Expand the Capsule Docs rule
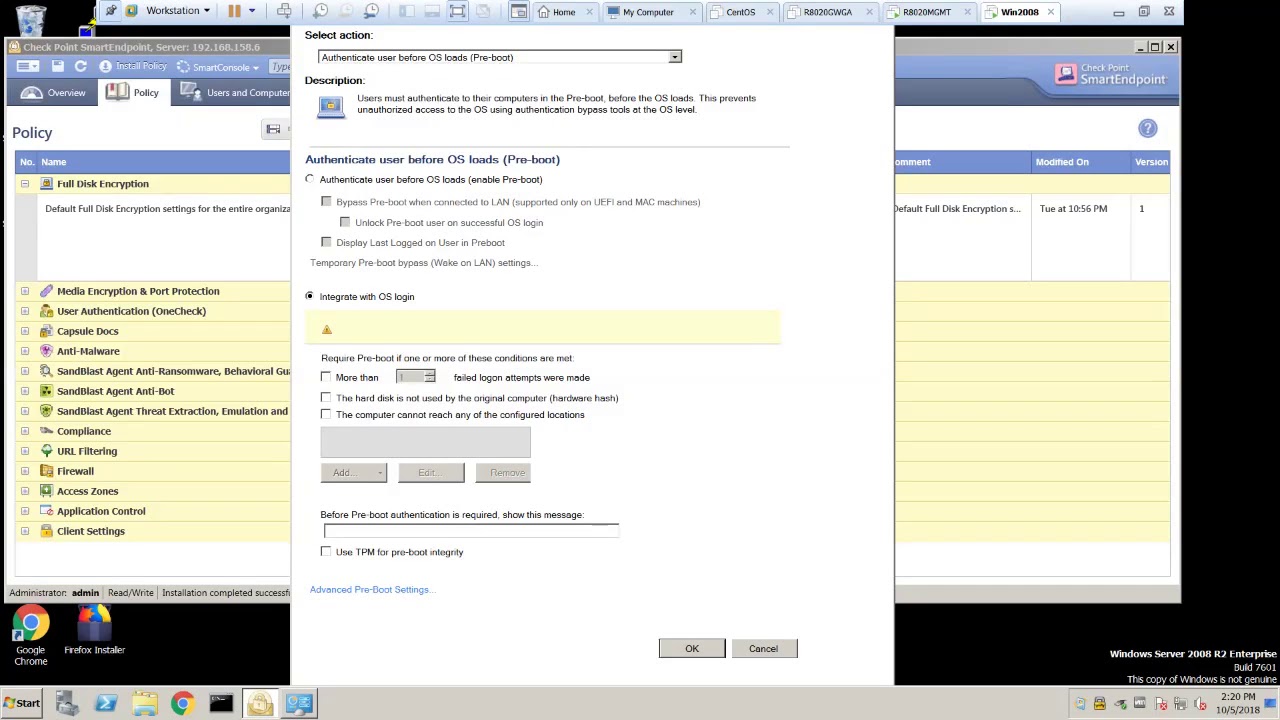 coord(24,331)
